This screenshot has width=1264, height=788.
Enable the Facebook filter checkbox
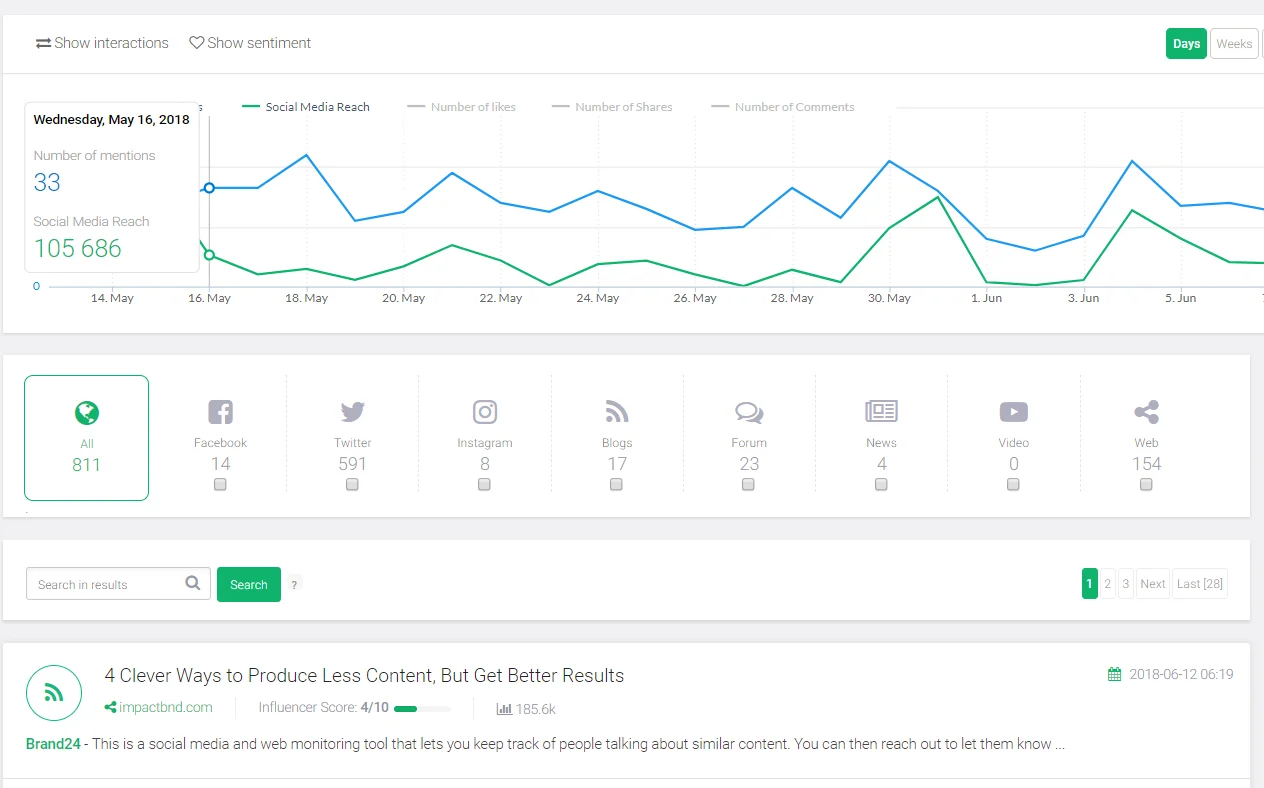coord(220,484)
